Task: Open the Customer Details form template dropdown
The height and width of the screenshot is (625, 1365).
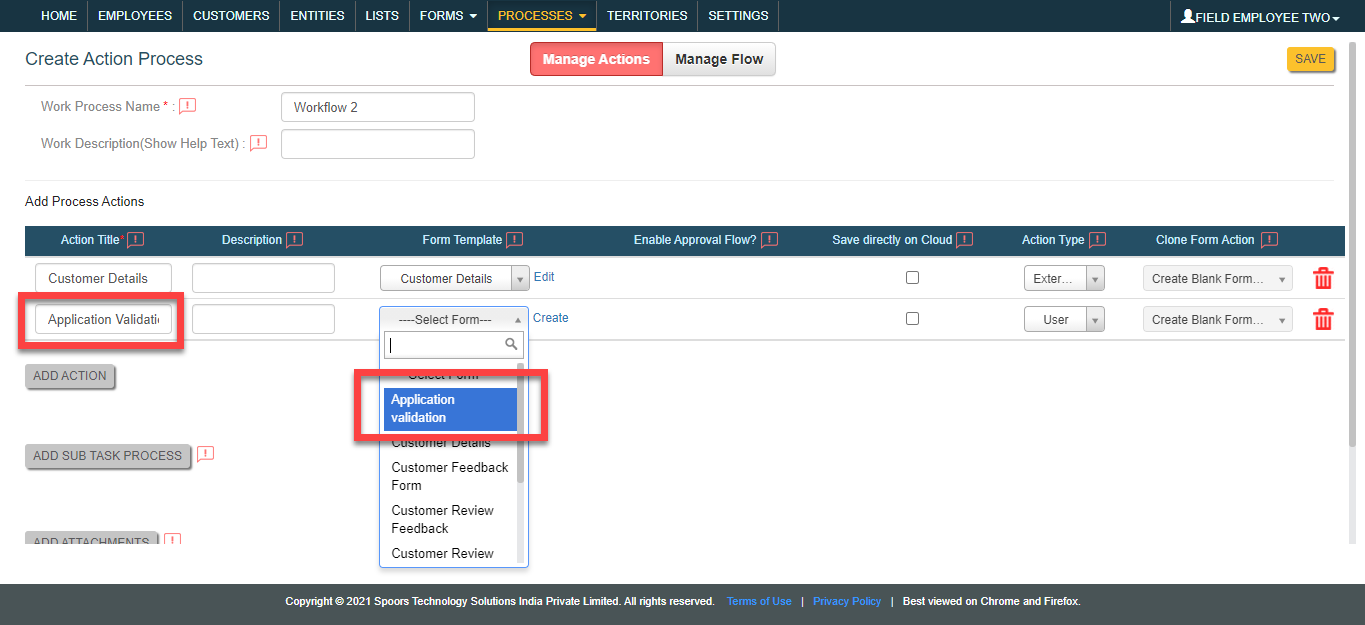Action: (x=454, y=279)
